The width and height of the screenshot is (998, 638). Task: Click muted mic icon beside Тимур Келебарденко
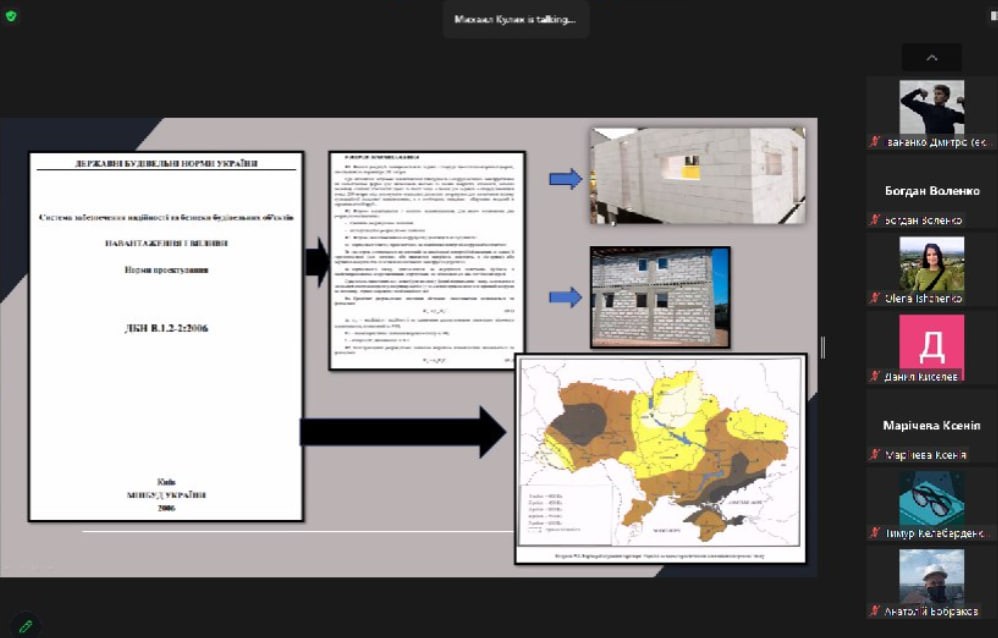point(875,533)
